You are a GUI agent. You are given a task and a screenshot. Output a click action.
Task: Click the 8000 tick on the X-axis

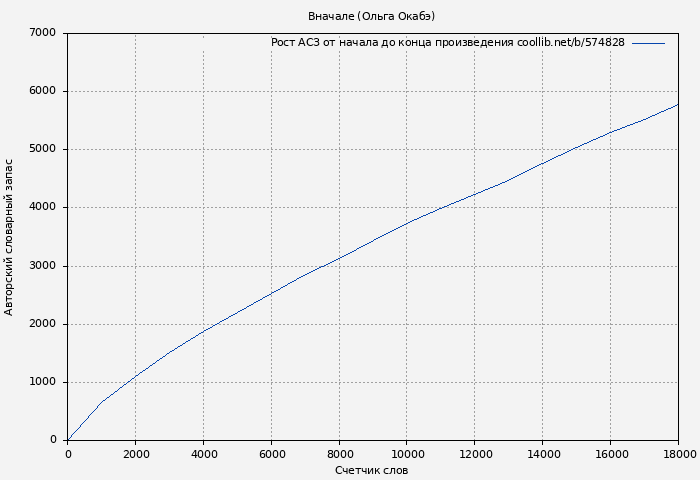(339, 453)
